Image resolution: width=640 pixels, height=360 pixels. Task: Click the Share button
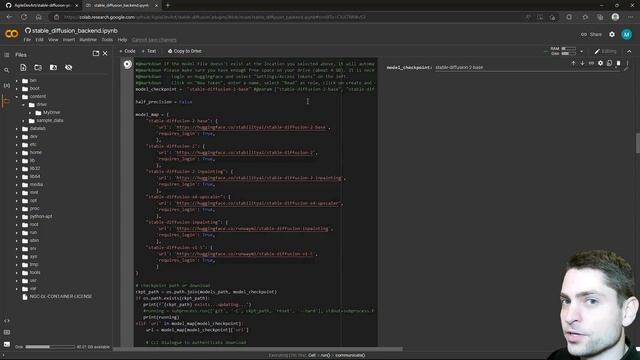pos(591,34)
